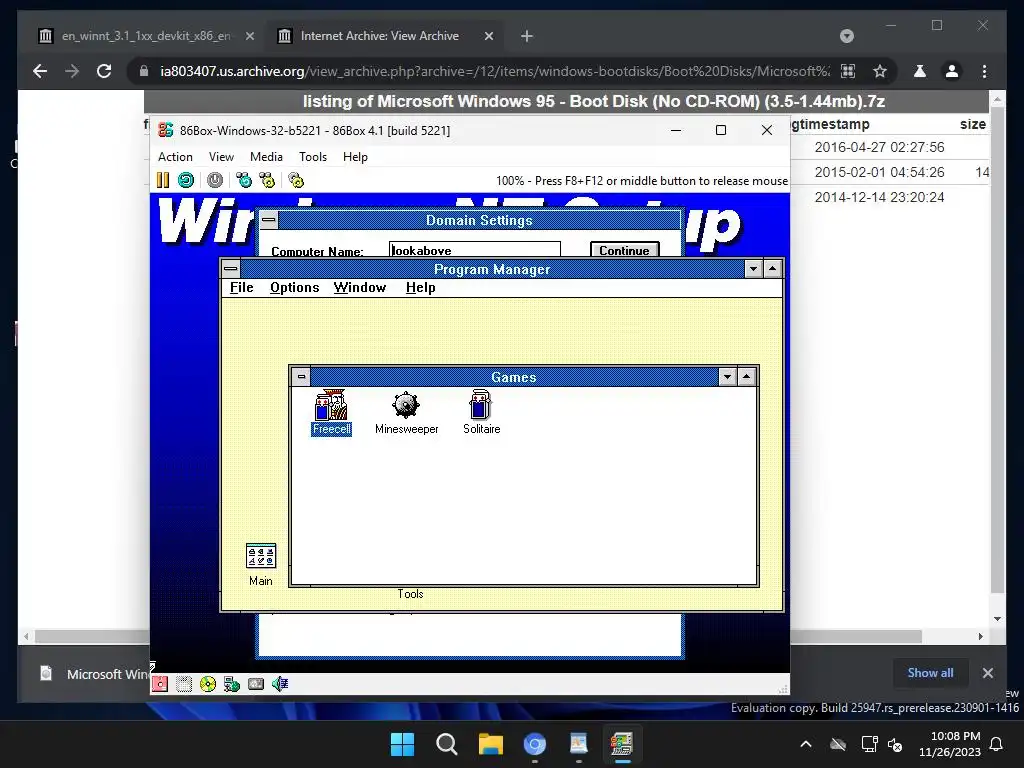
Task: Close the downloads bar
Action: click(x=987, y=673)
